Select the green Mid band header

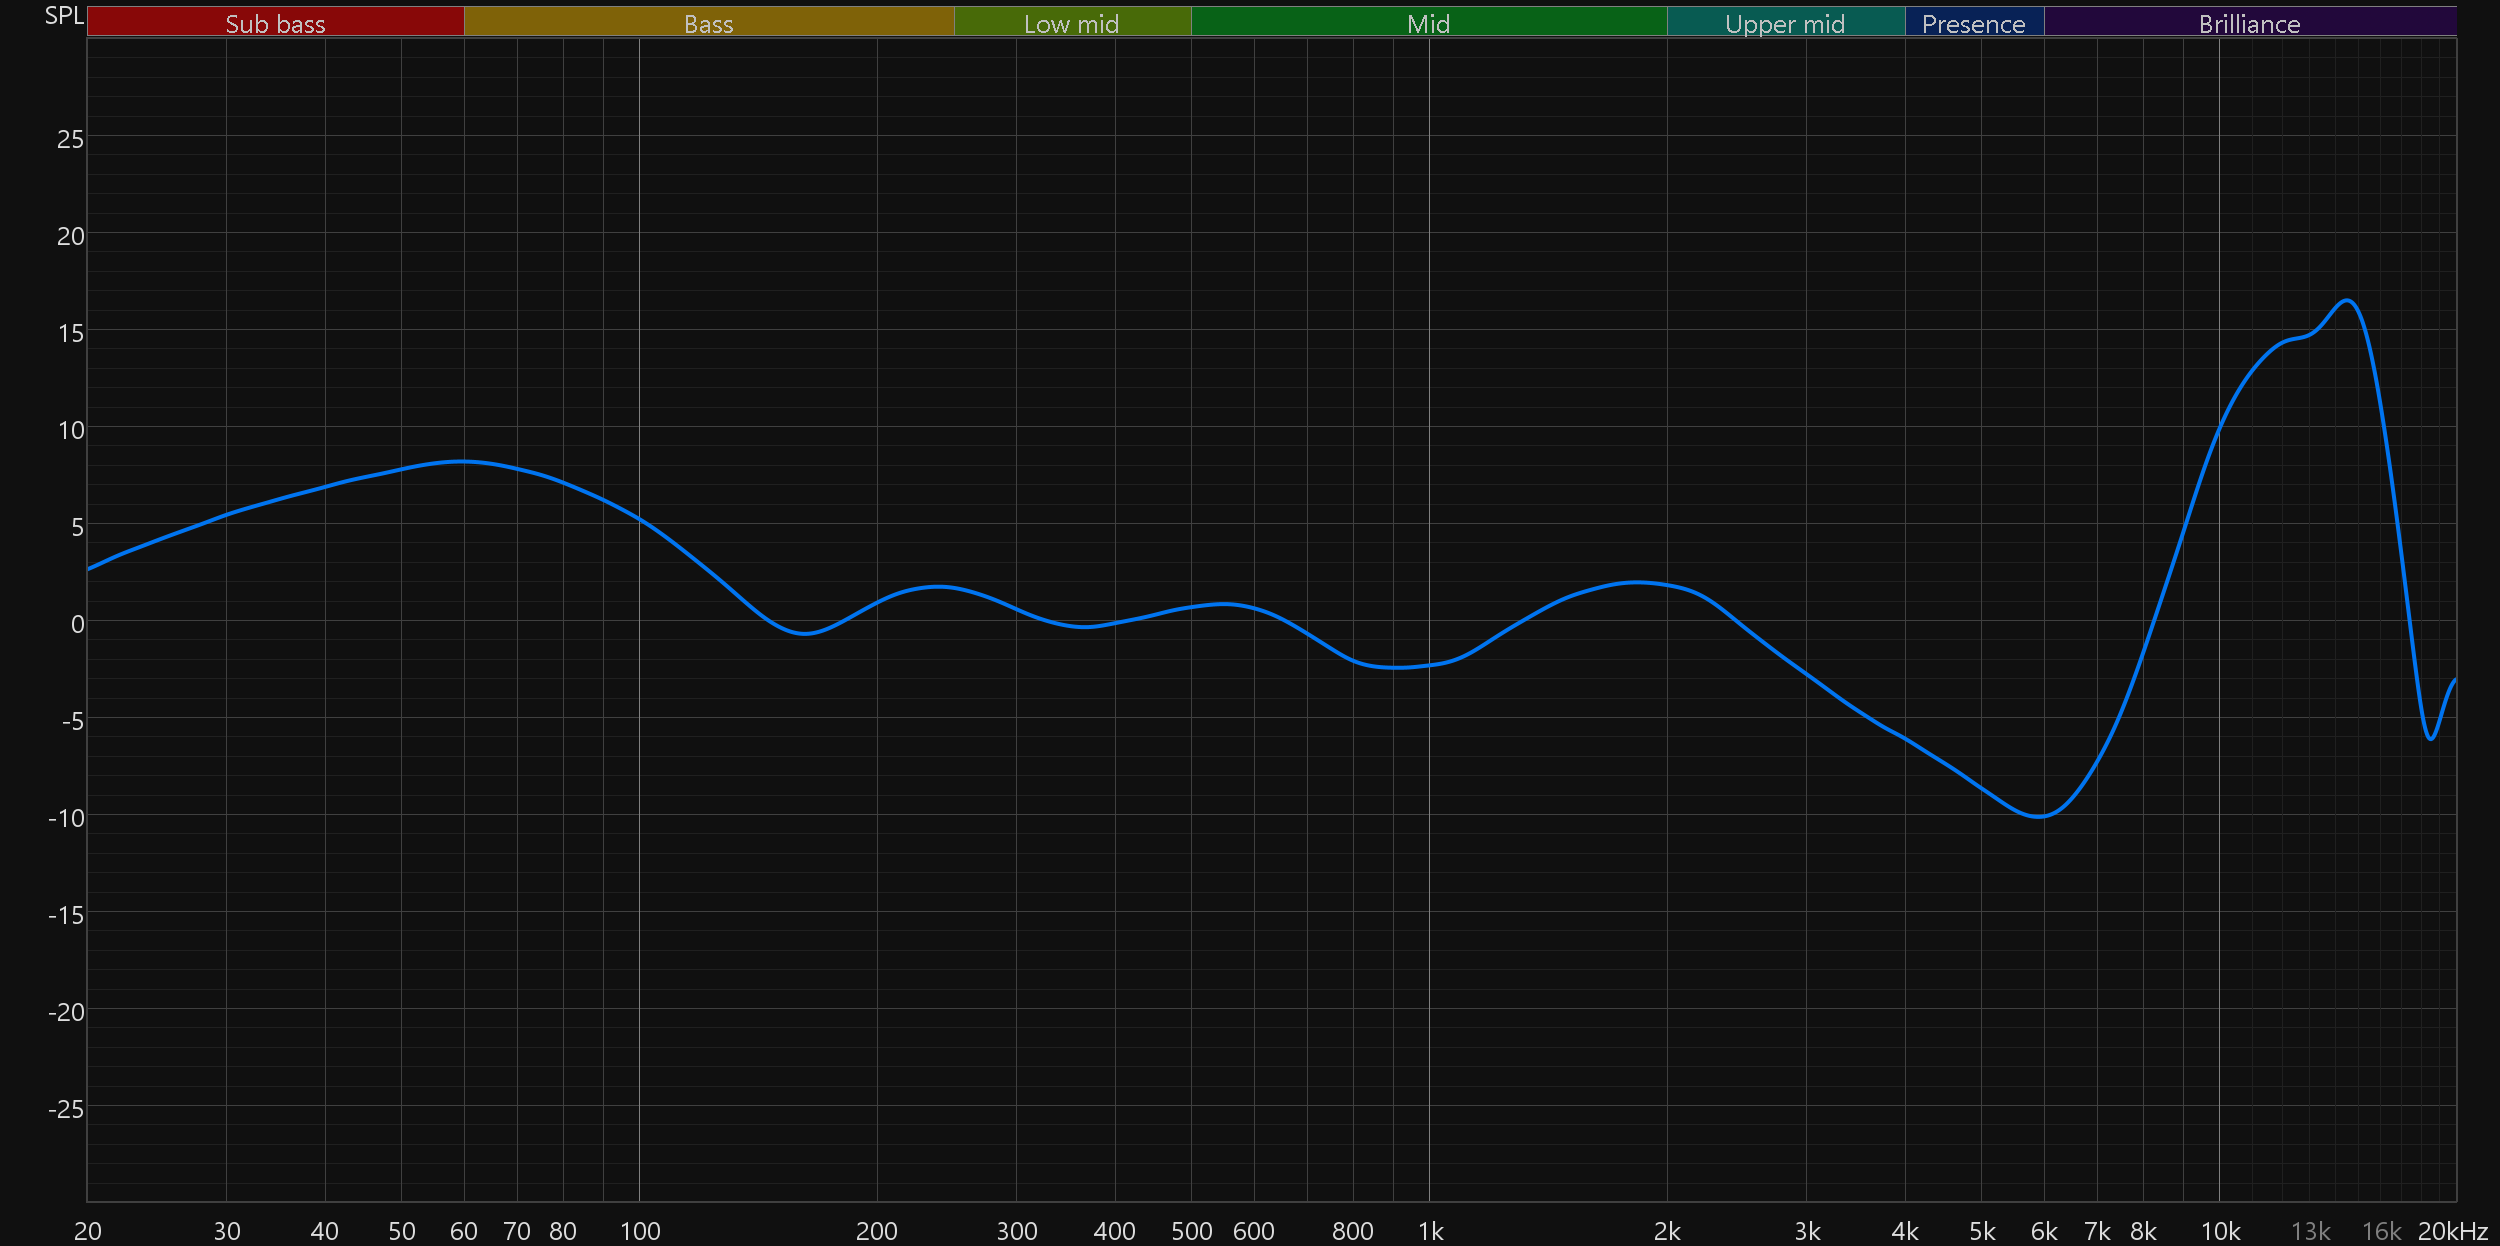1428,23
